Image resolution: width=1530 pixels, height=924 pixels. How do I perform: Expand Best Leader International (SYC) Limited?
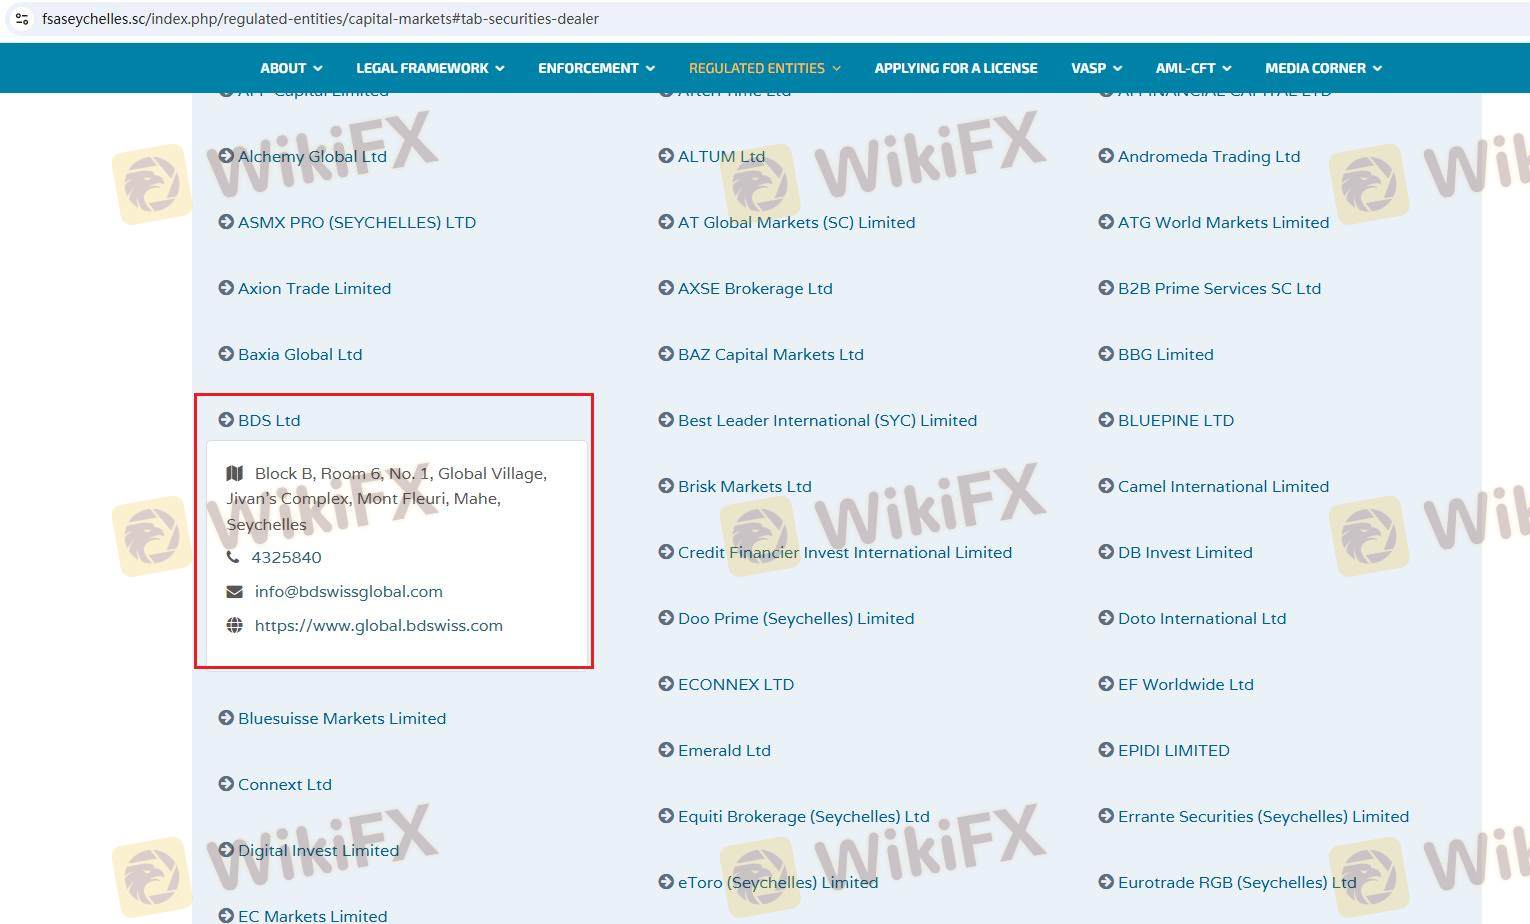[827, 420]
